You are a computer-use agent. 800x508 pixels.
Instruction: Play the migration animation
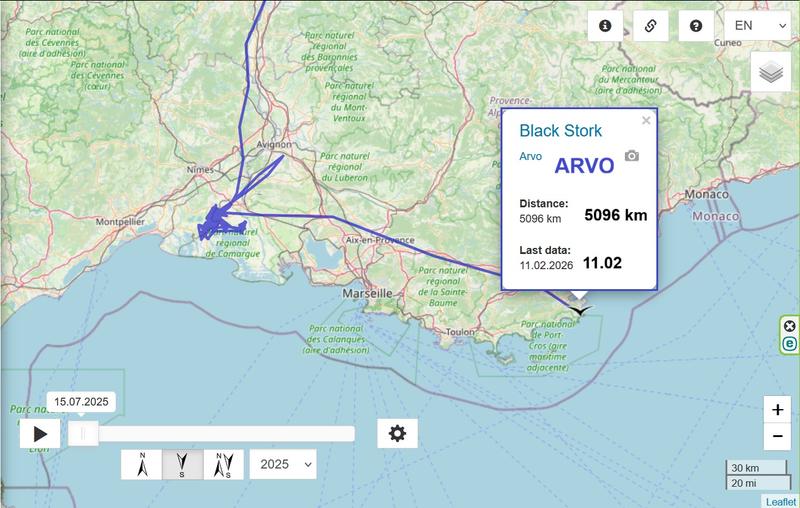click(x=40, y=434)
